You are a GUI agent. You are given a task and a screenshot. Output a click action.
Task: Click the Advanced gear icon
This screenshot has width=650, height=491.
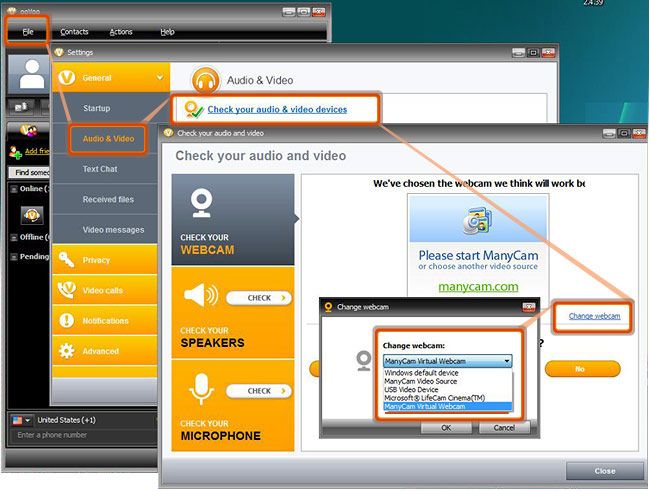pyautogui.click(x=67, y=351)
